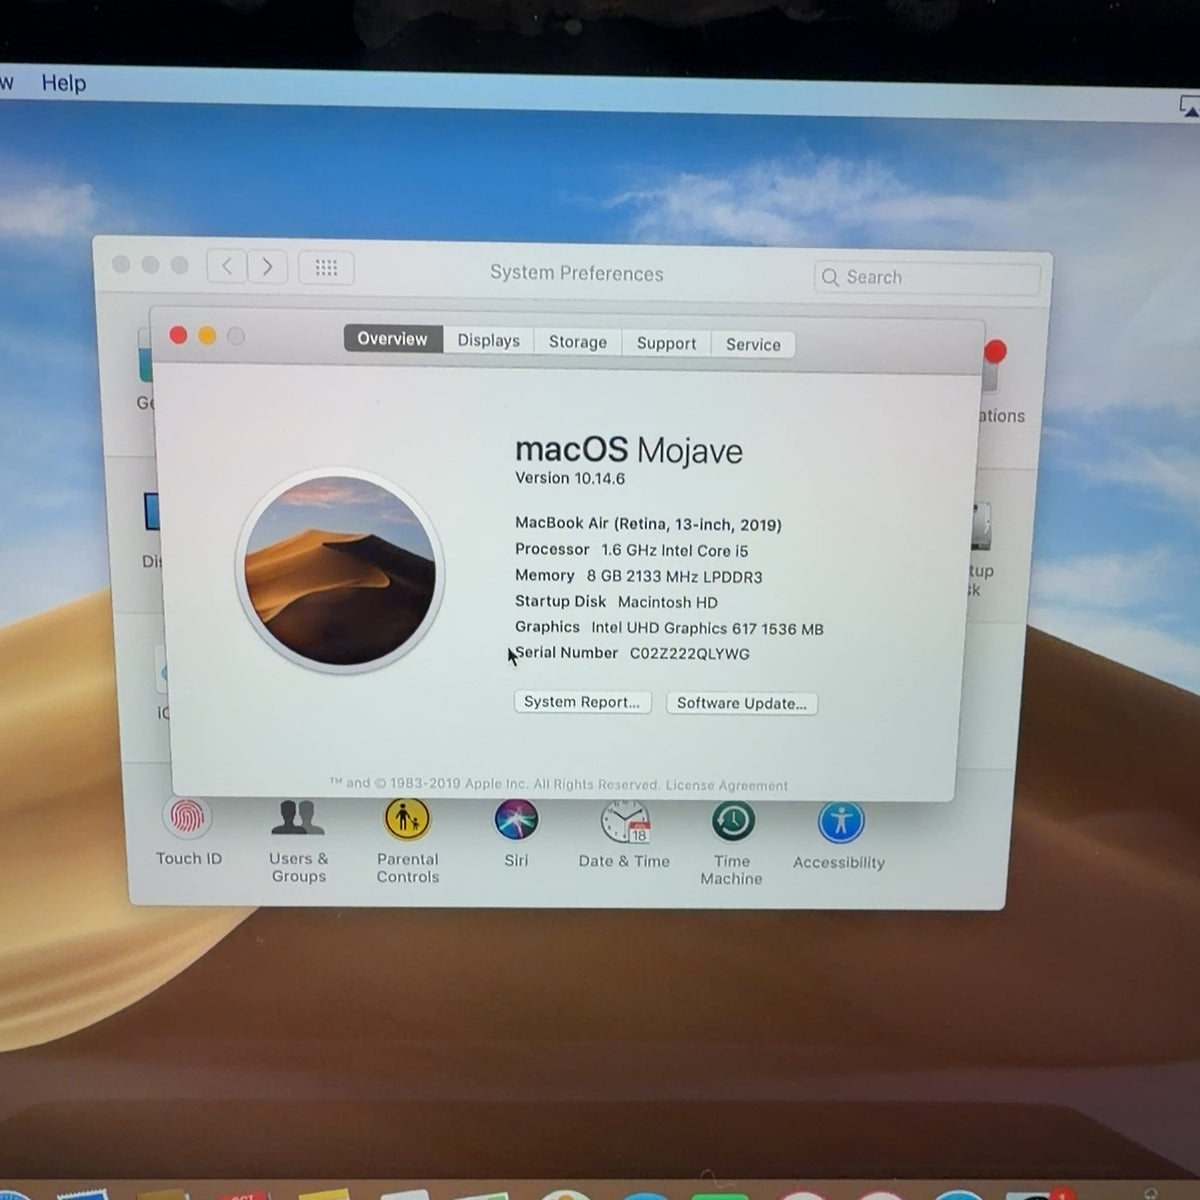The width and height of the screenshot is (1200, 1200).
Task: Open Siri preferences
Action: (516, 821)
